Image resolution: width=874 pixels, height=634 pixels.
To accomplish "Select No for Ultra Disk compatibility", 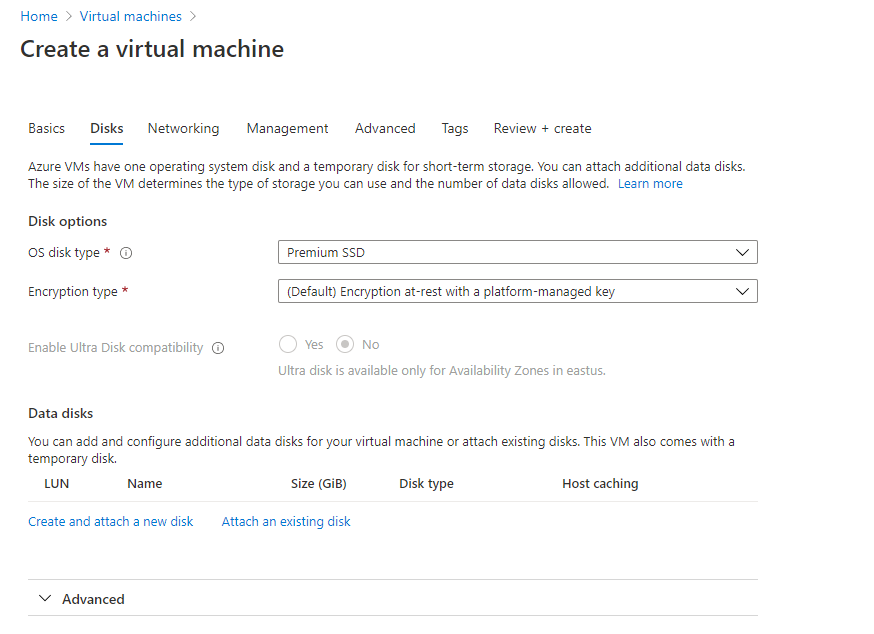I will (x=345, y=344).
